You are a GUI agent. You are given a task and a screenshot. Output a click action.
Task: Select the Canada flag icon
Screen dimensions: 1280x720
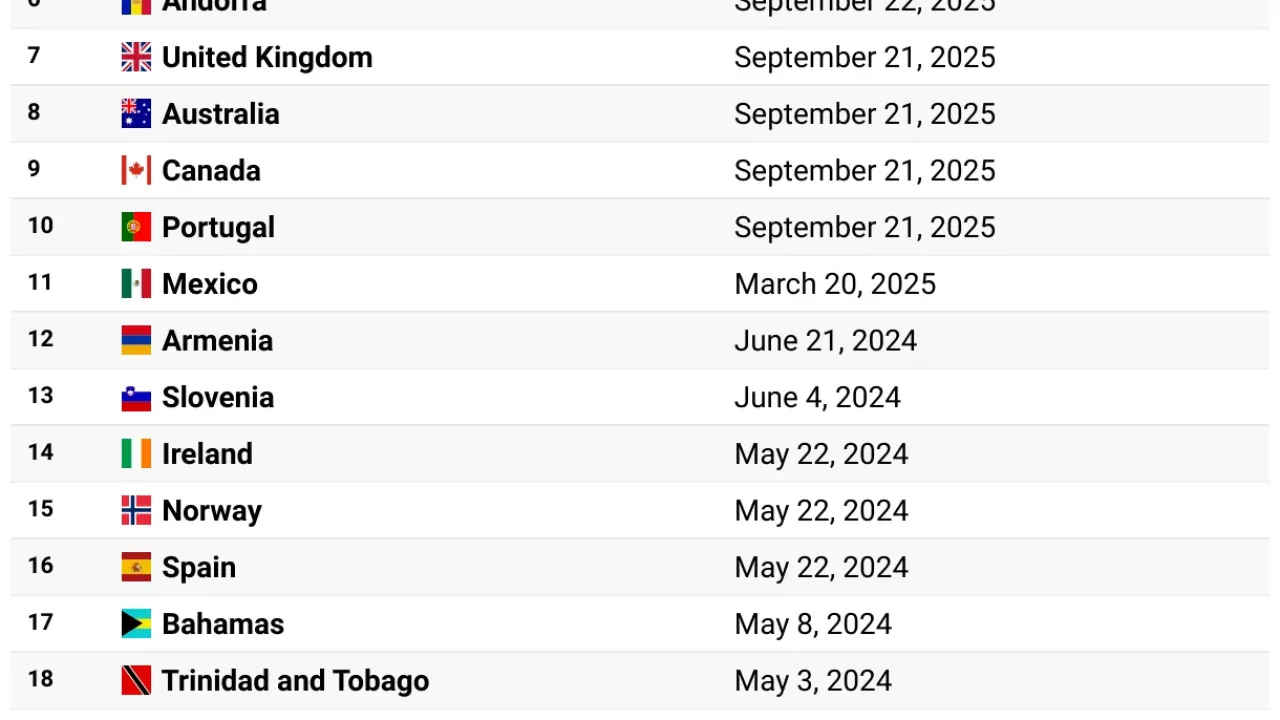click(136, 170)
